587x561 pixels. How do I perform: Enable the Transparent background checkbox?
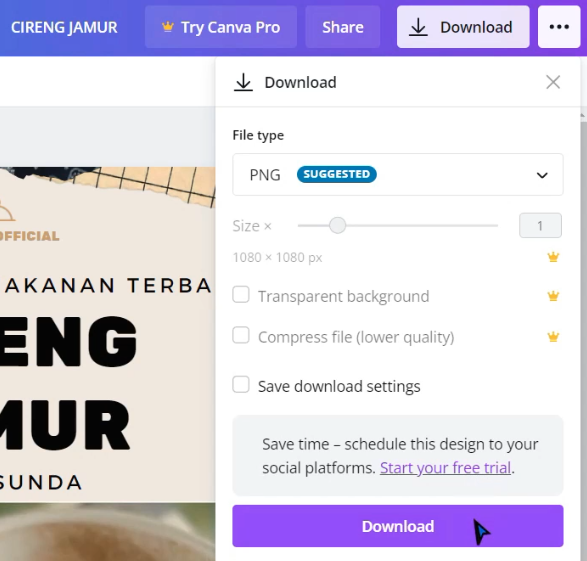[241, 295]
